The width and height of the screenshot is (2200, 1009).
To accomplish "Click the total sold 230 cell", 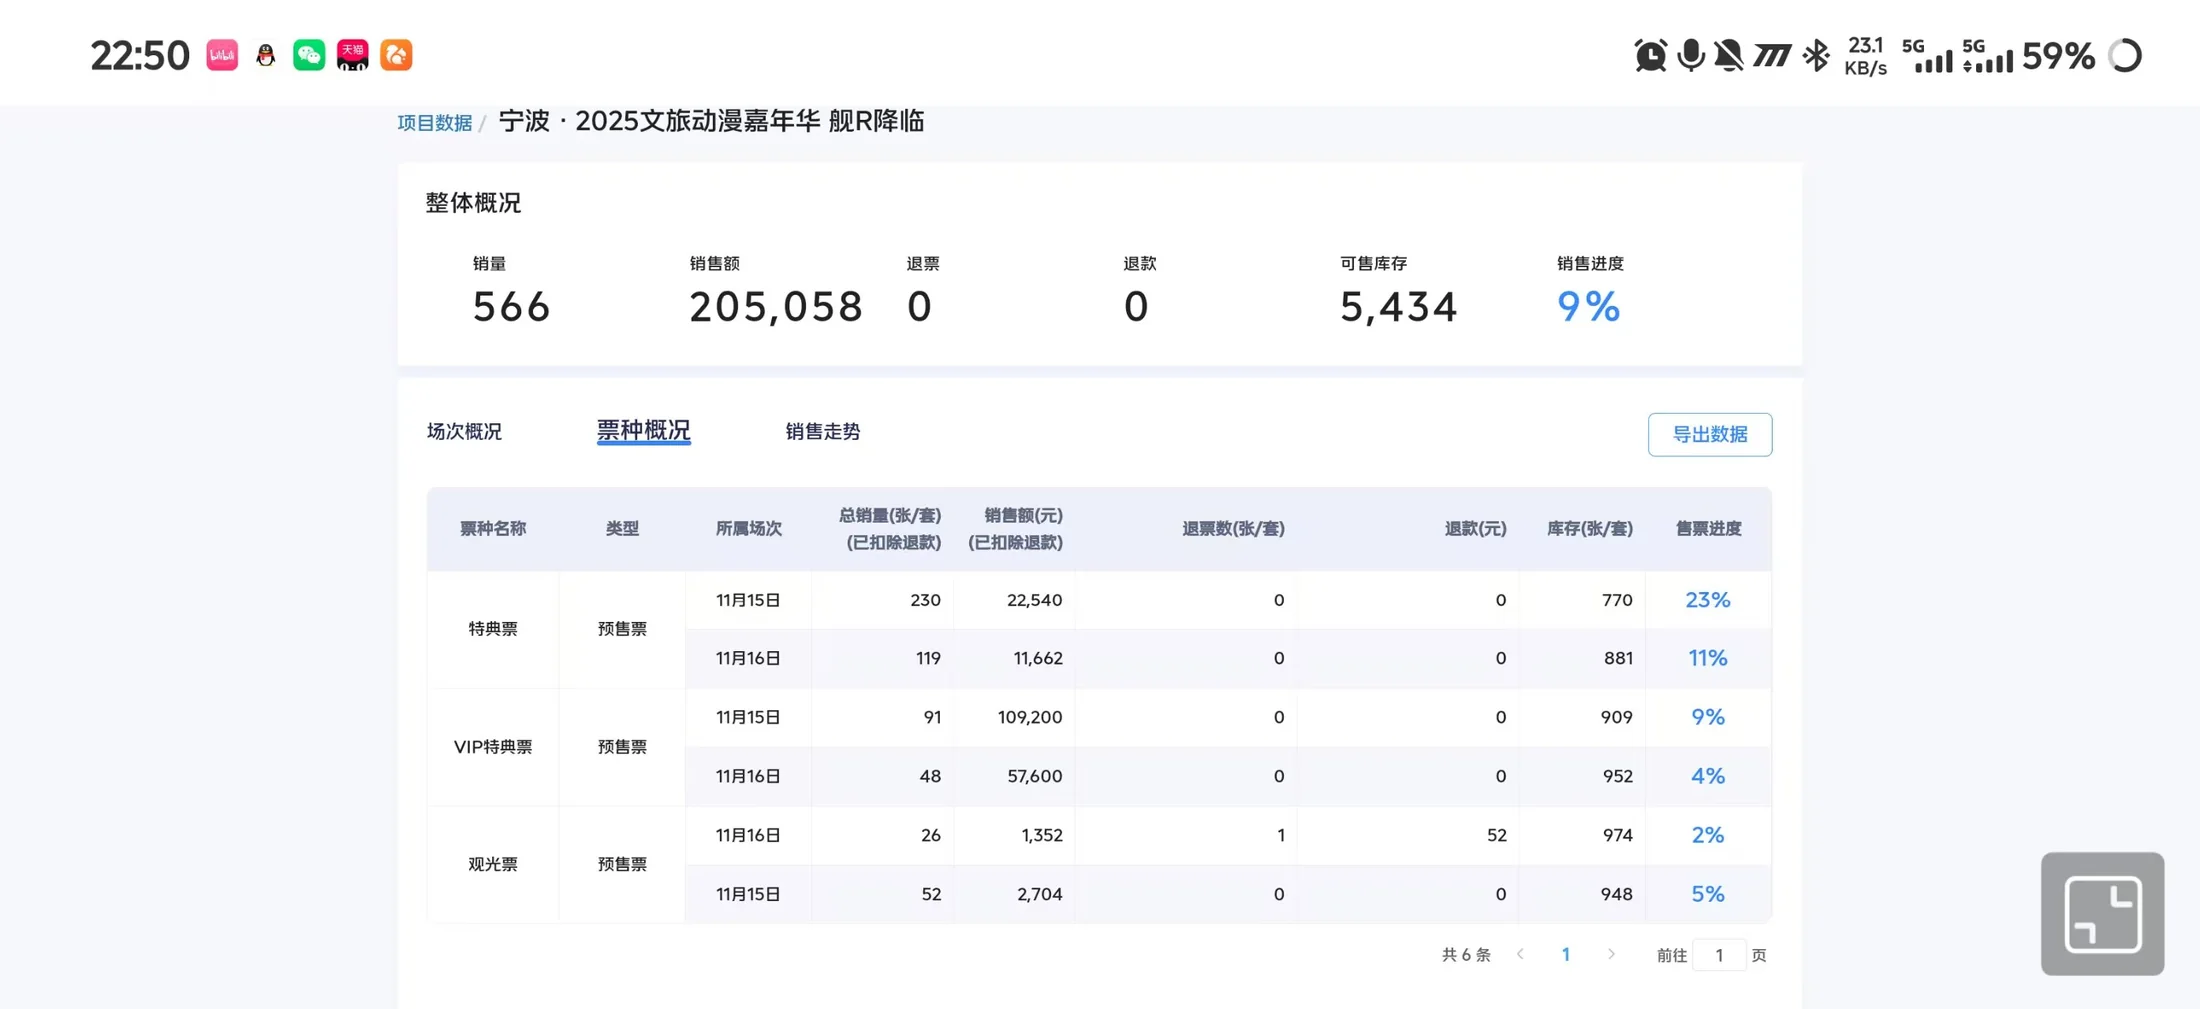I will point(925,600).
